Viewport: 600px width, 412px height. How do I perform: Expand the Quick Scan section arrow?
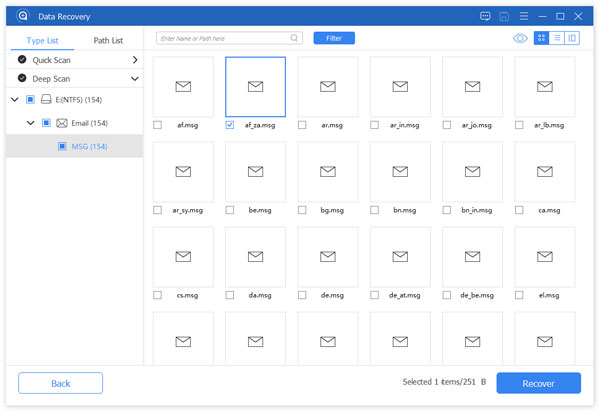[x=135, y=60]
